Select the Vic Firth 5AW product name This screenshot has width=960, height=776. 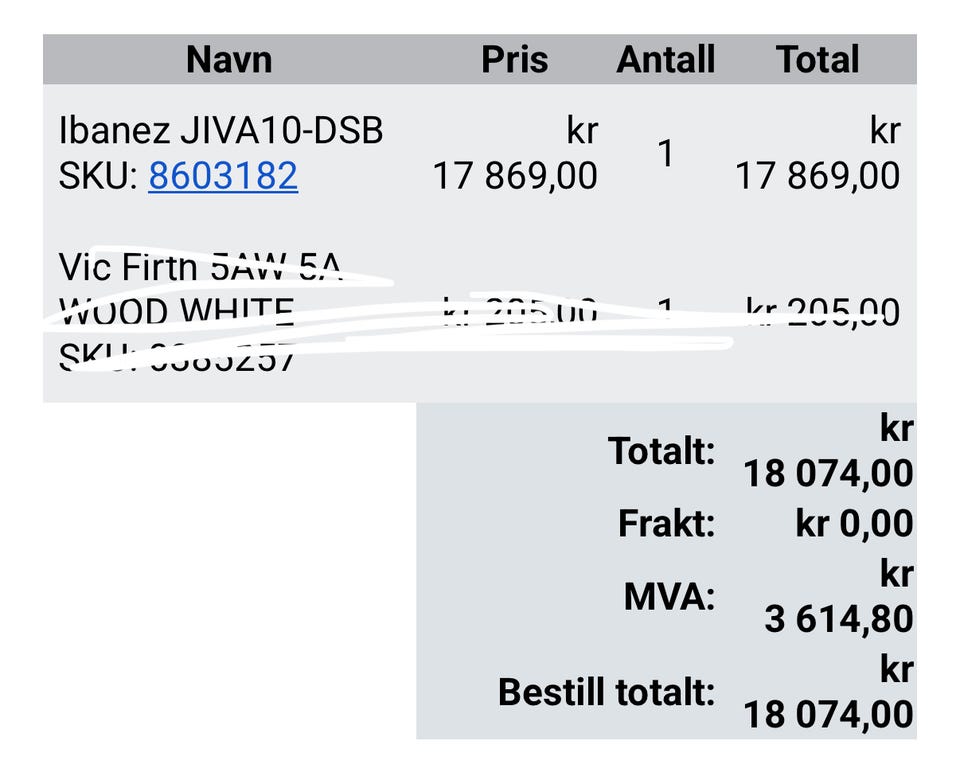(200, 266)
